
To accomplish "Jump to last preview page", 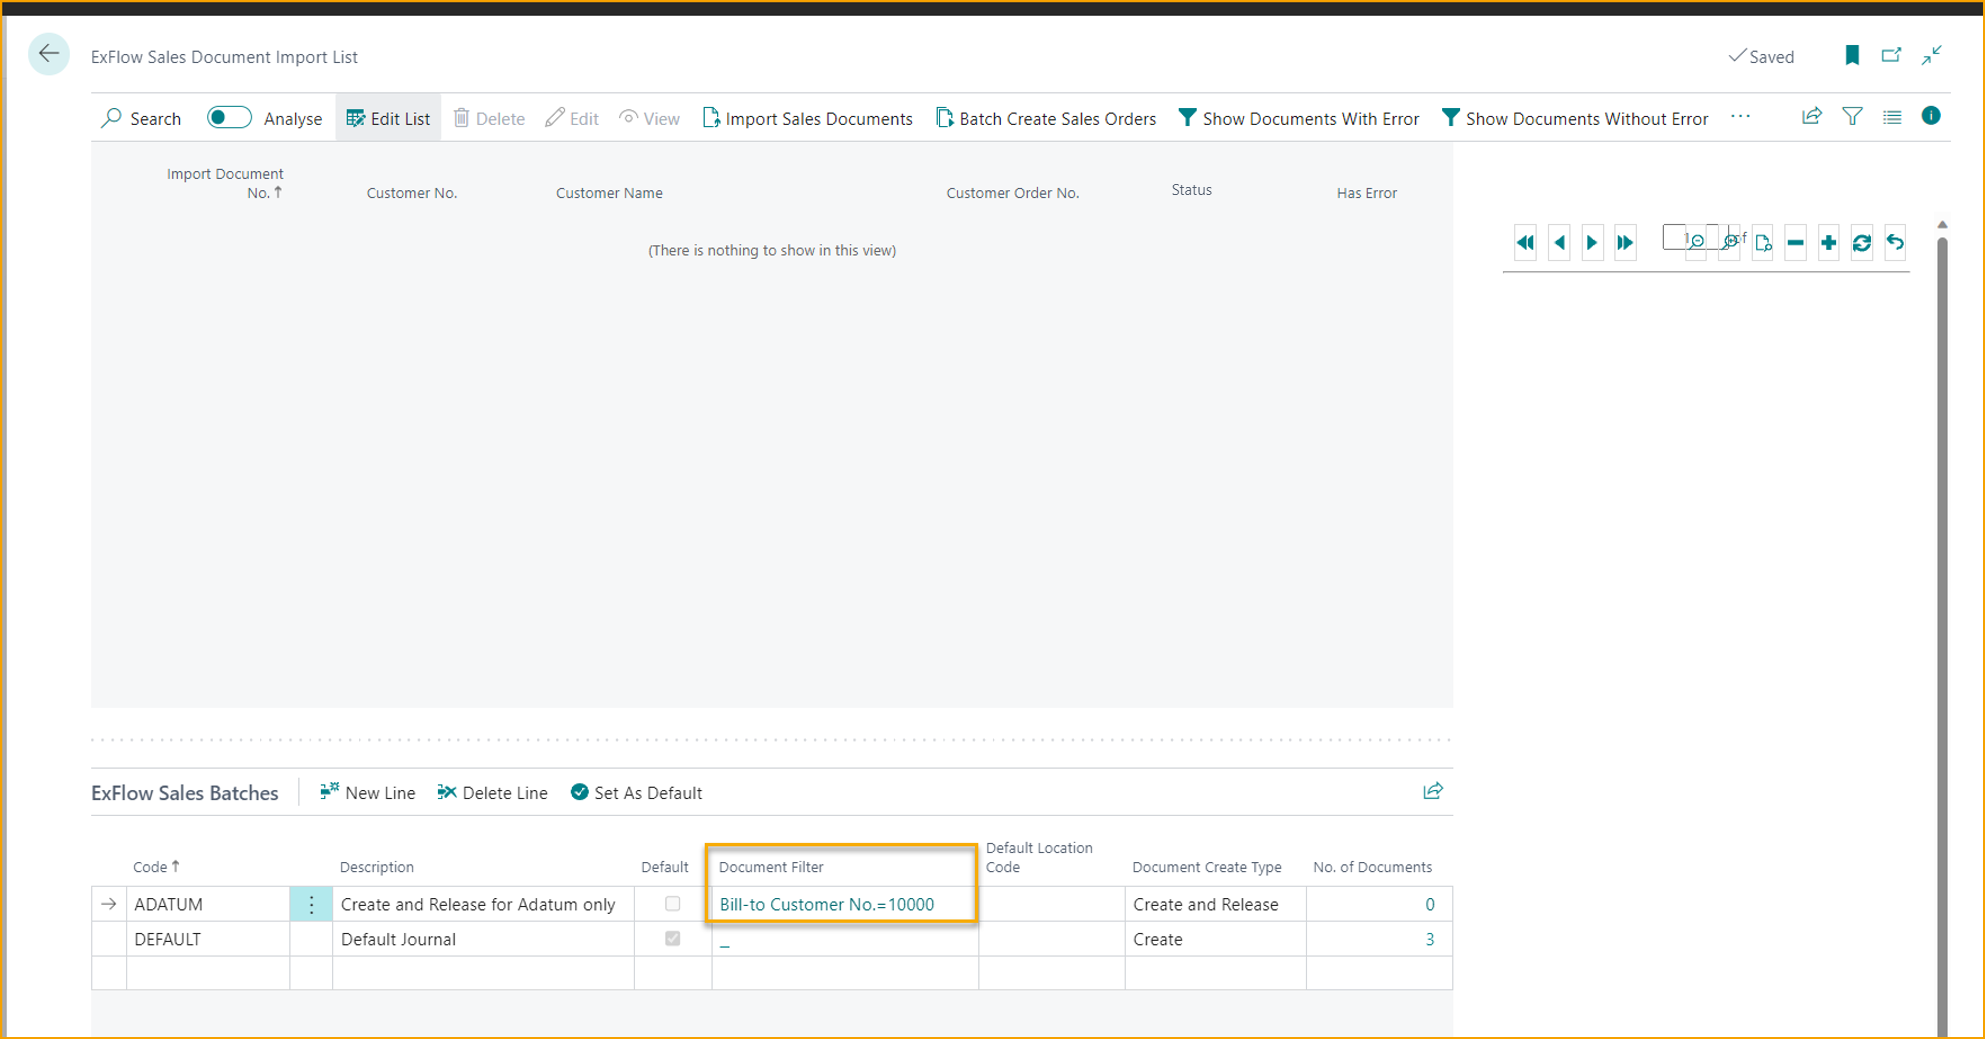I will [1625, 242].
